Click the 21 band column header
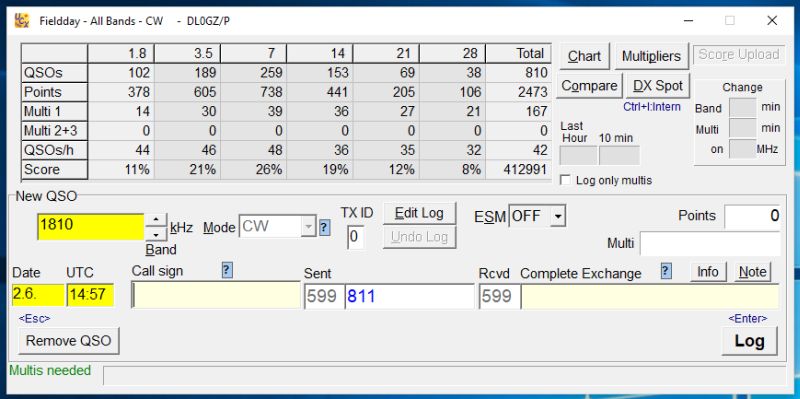 tap(386, 54)
